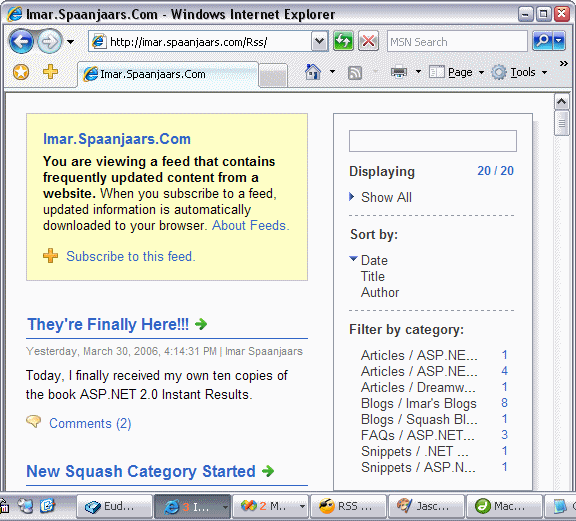
Task: Filter by Blogs / Squash Bl... category
Action: click(x=419, y=419)
